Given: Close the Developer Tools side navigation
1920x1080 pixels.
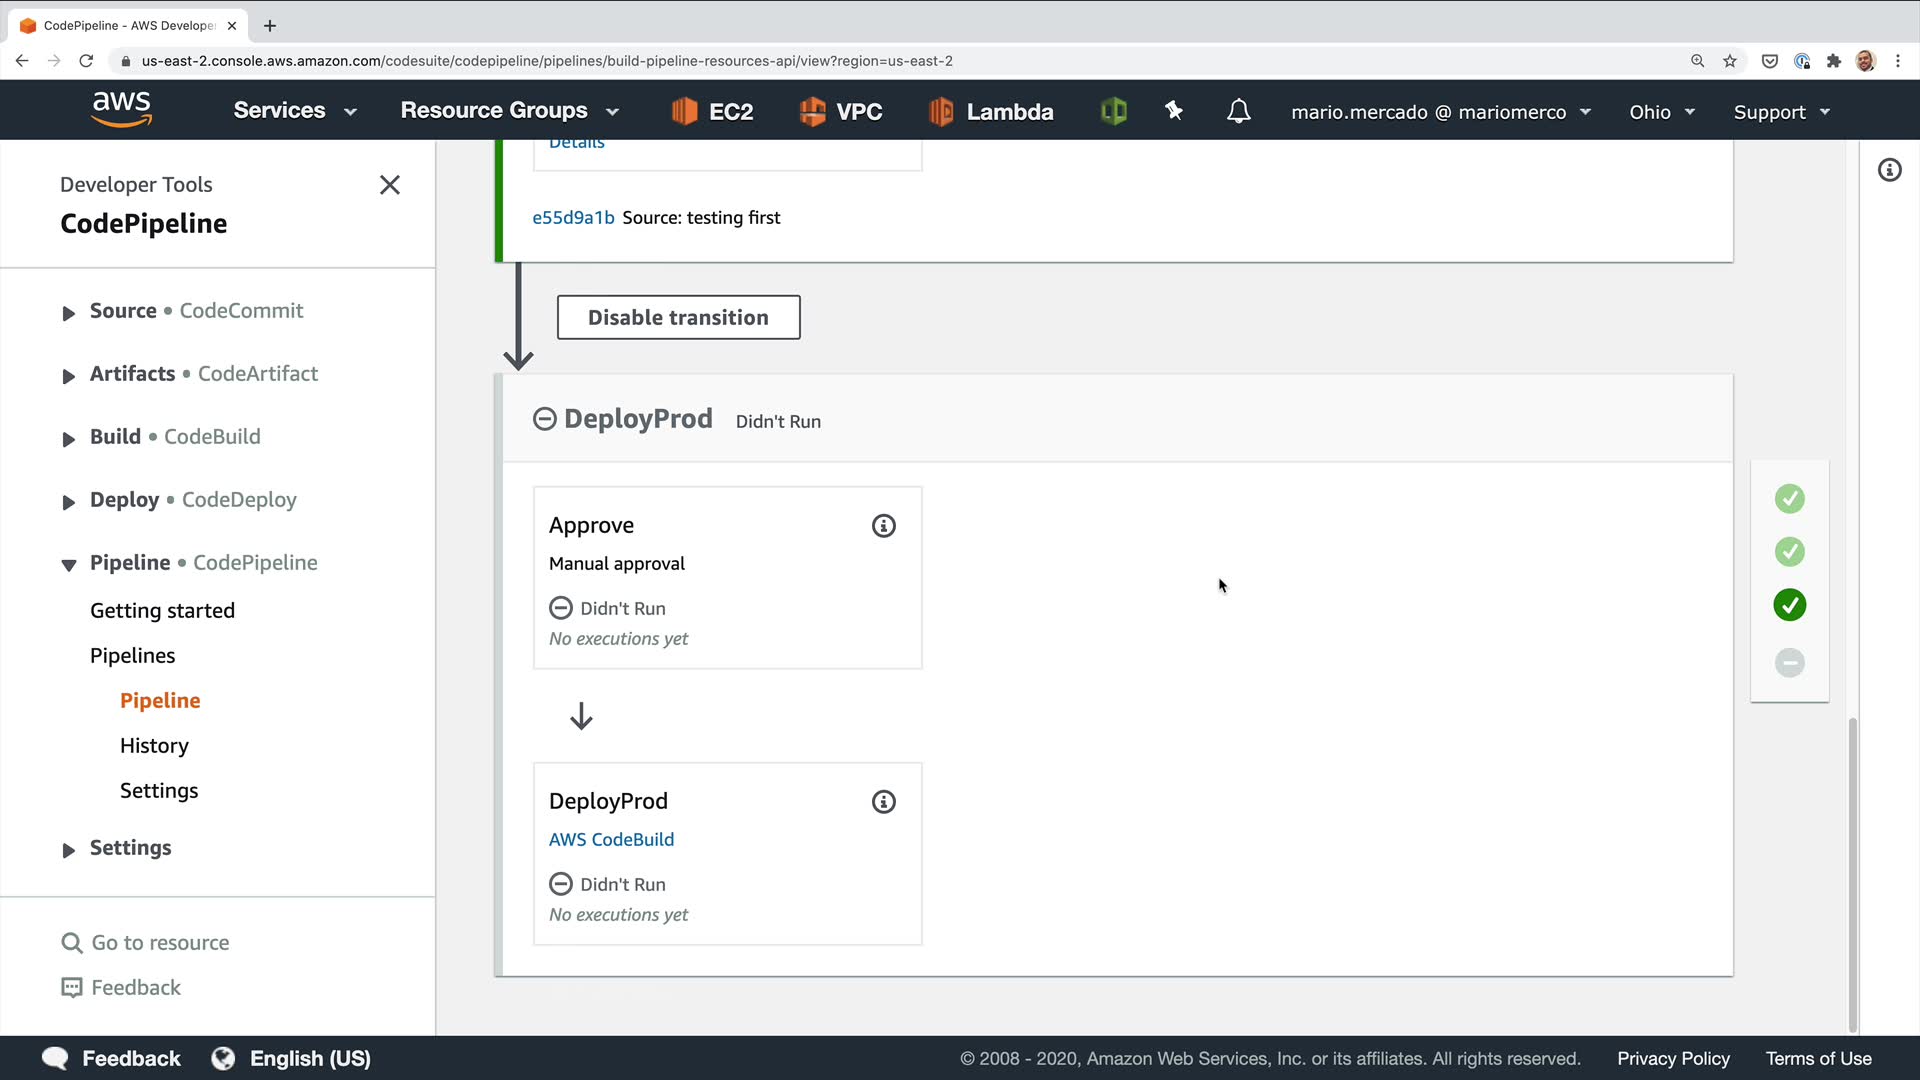Looking at the screenshot, I should click(x=390, y=185).
